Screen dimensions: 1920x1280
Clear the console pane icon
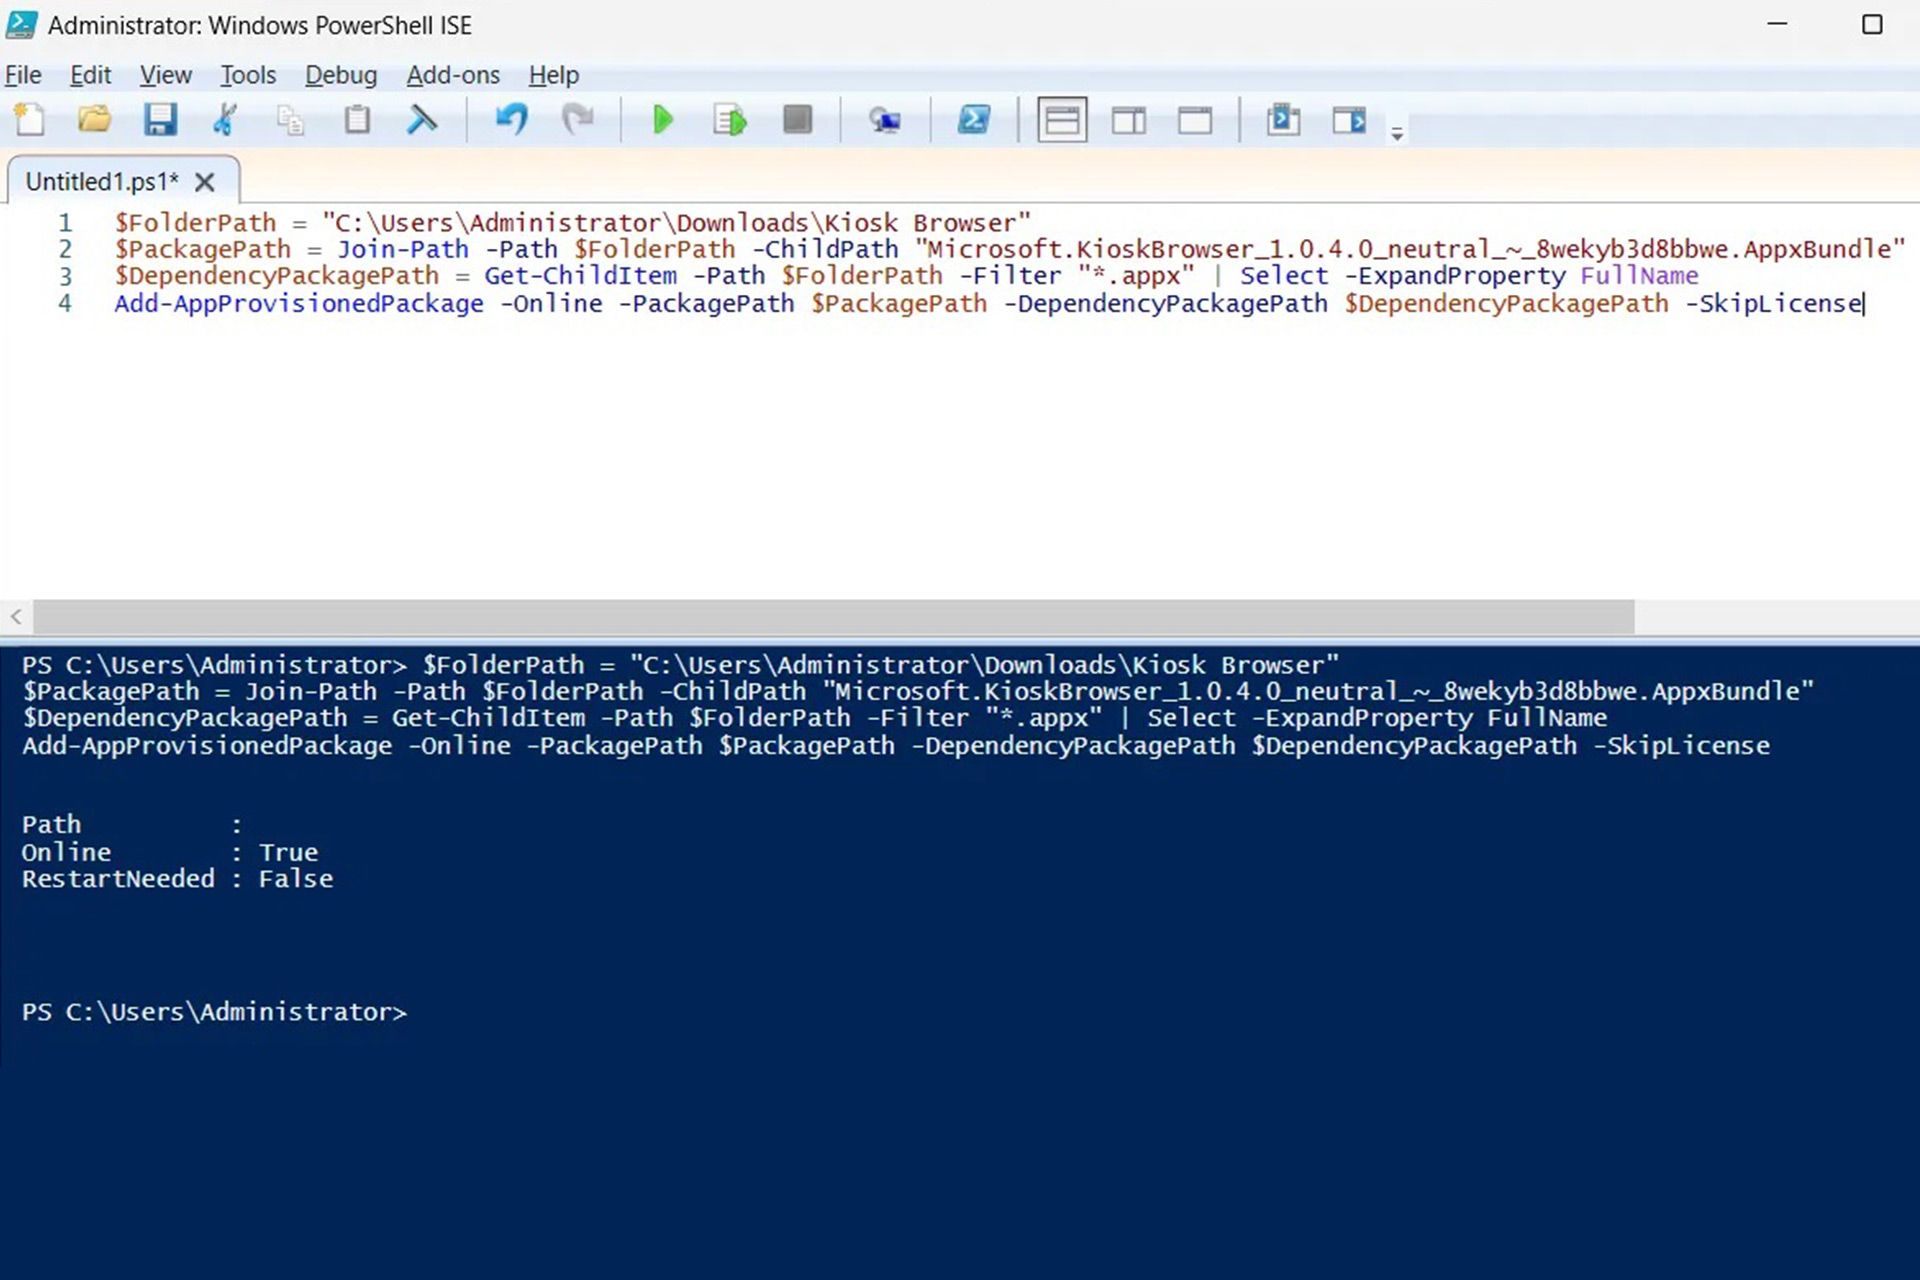tap(422, 120)
